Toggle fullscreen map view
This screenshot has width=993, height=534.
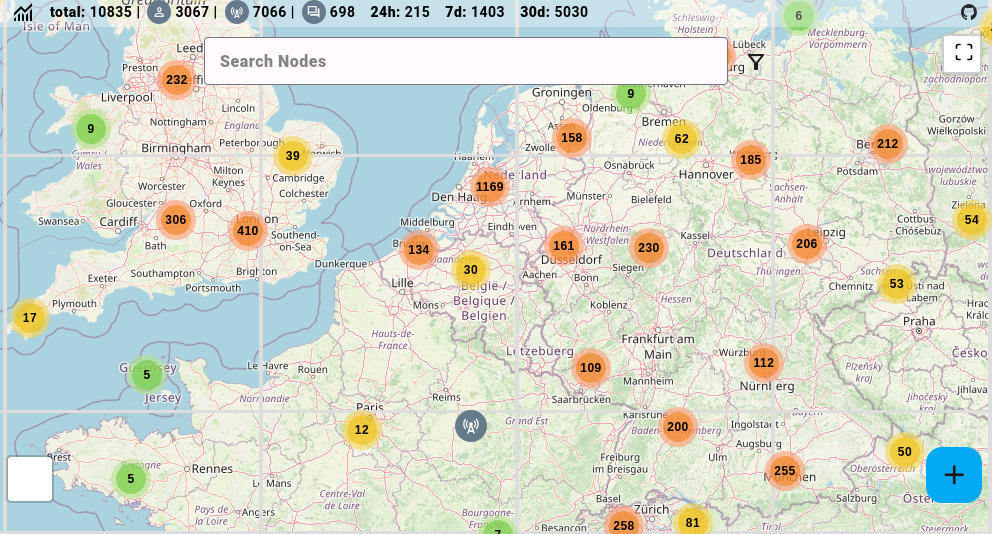point(963,53)
